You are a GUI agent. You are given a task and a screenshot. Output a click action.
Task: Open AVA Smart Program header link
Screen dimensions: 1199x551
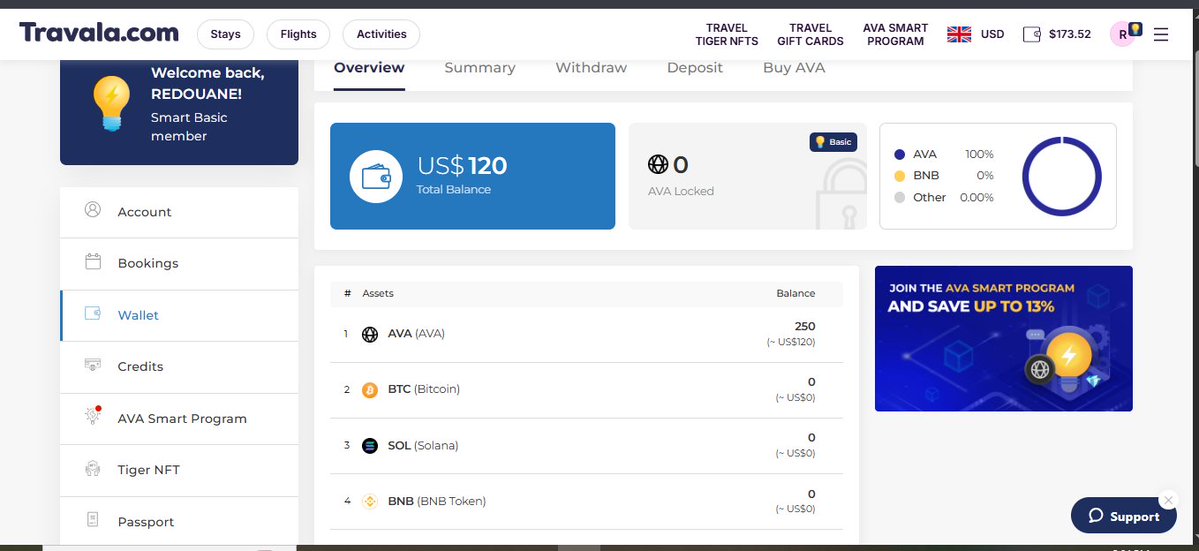click(895, 34)
